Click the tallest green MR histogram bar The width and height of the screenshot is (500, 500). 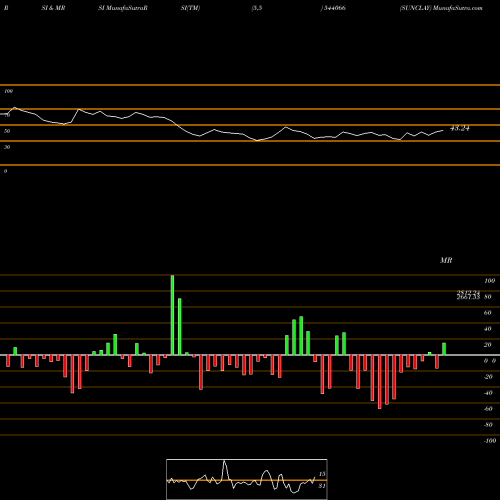[172, 315]
